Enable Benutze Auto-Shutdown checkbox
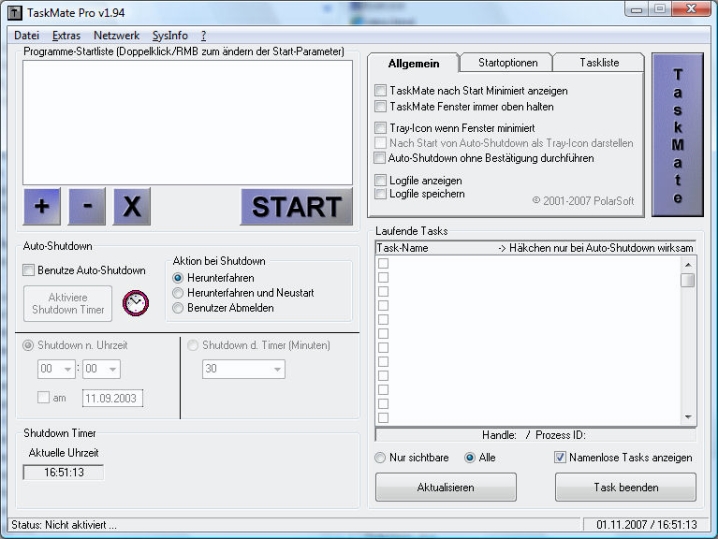The width and height of the screenshot is (718, 539). pyautogui.click(x=28, y=270)
